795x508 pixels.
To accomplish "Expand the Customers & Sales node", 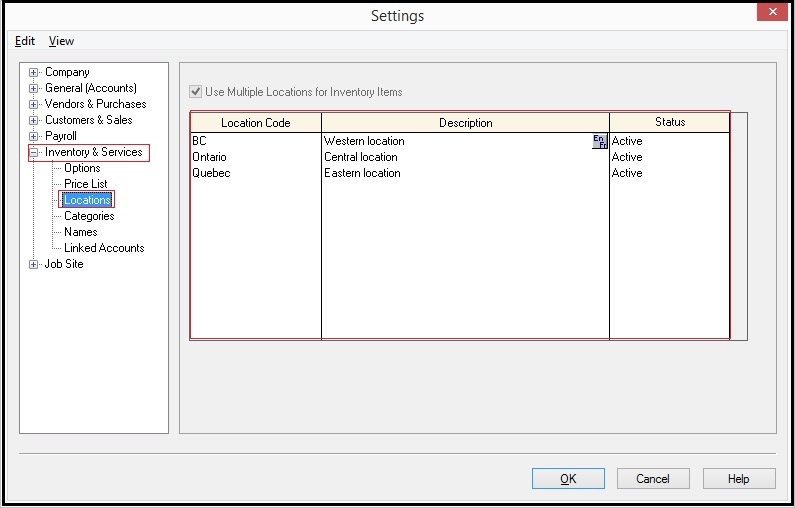I will 34,120.
